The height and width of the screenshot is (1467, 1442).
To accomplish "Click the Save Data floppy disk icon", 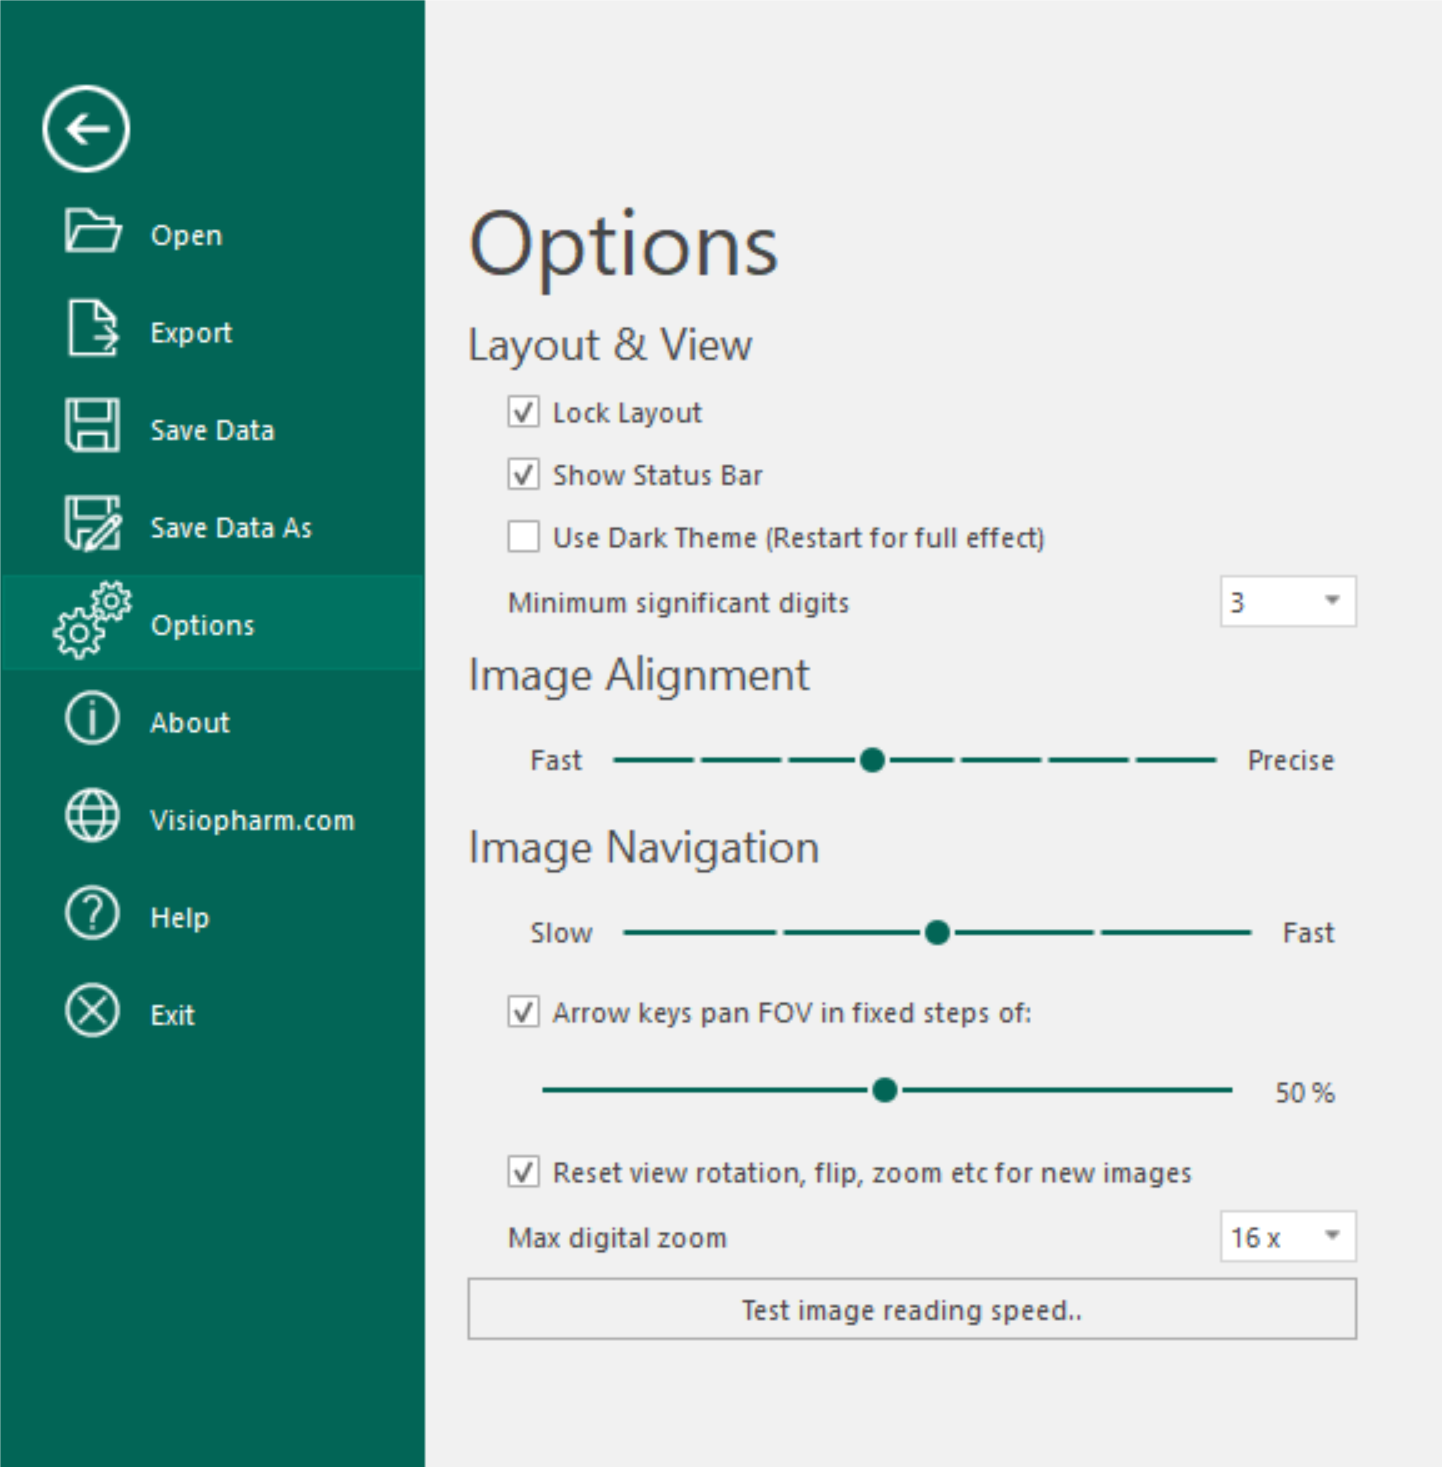I will pos(92,426).
